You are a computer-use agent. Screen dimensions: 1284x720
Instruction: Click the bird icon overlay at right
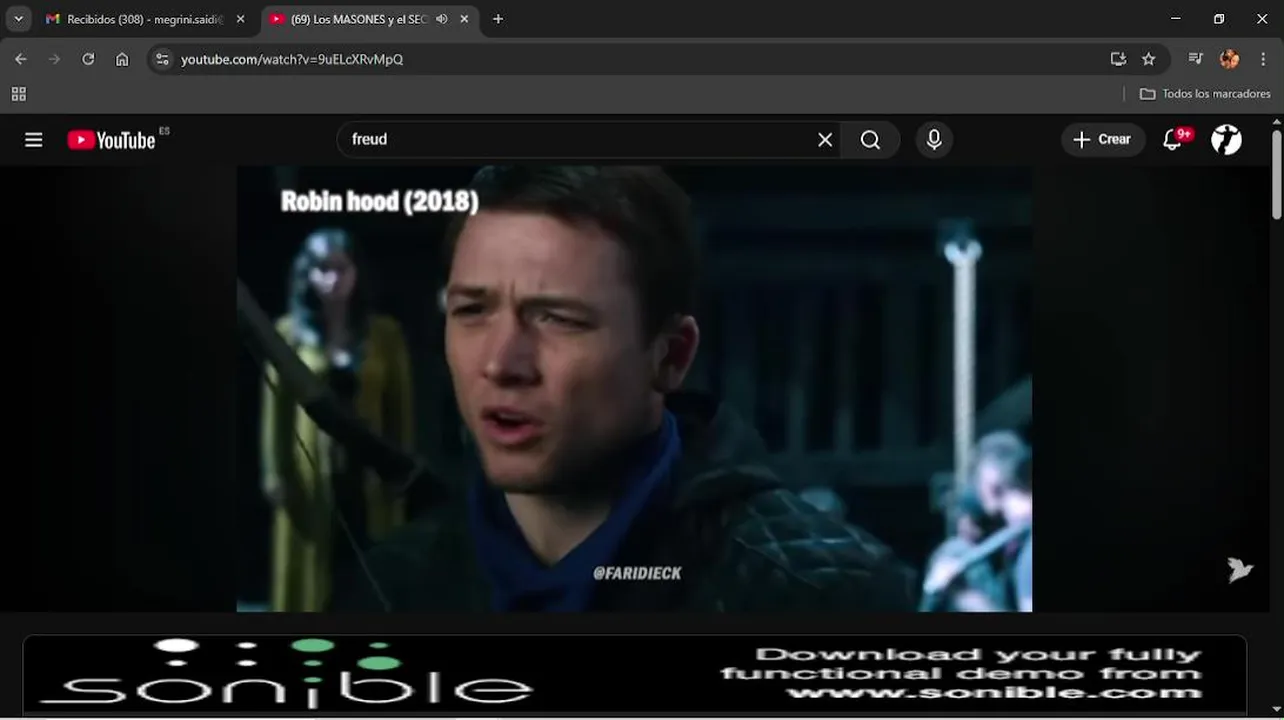(1240, 571)
